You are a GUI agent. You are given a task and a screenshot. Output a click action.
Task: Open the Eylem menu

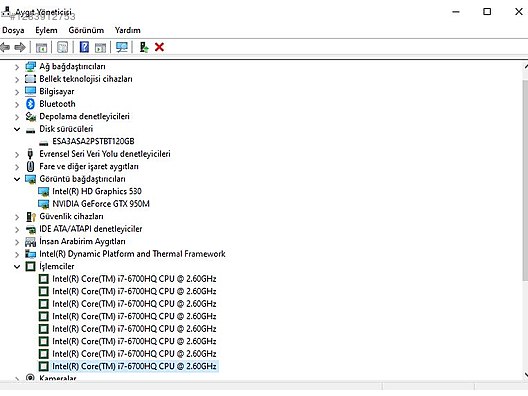pos(46,30)
